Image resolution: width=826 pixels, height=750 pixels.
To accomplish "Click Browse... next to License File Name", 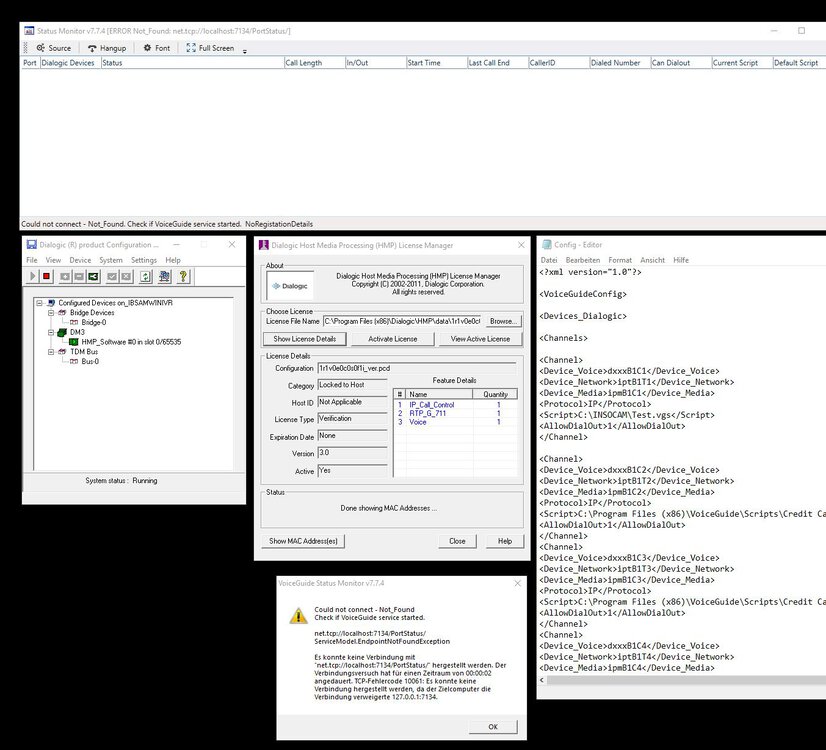I will coord(503,321).
